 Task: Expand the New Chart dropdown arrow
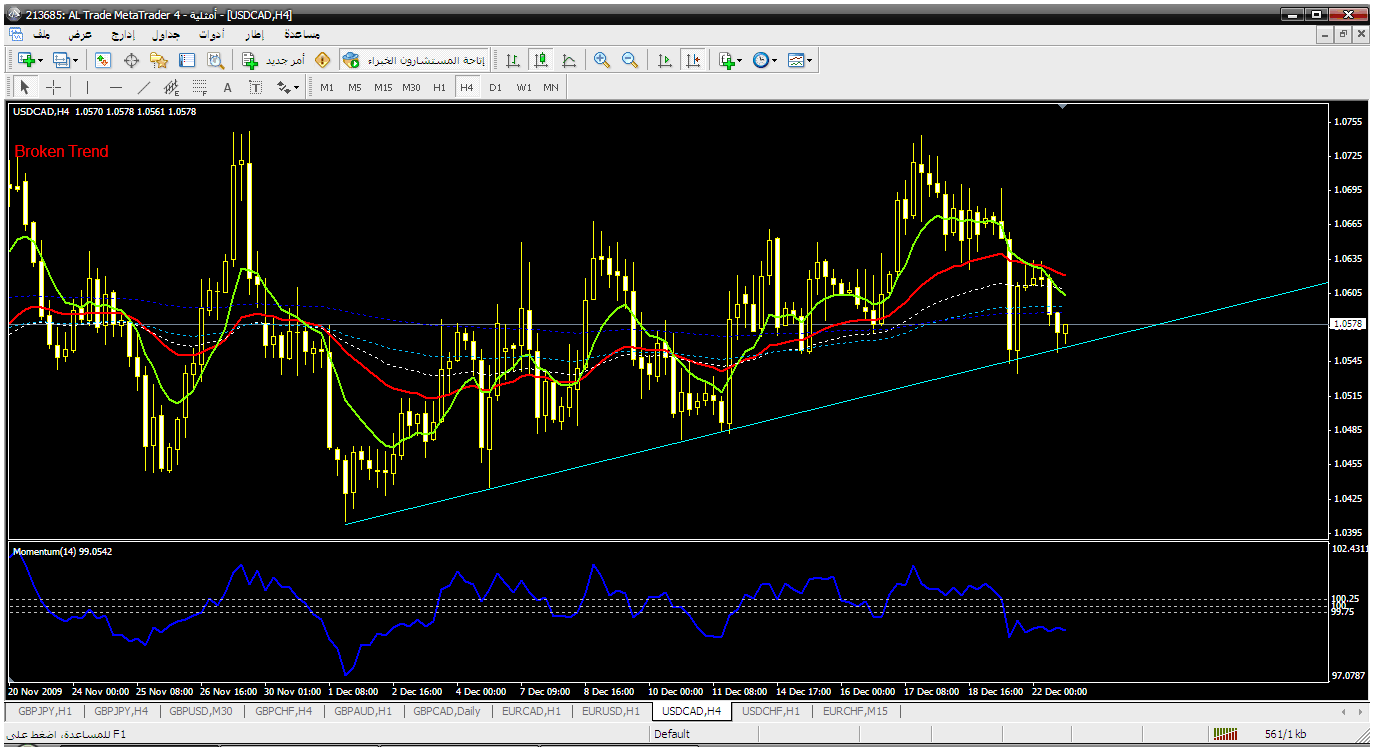point(40,60)
